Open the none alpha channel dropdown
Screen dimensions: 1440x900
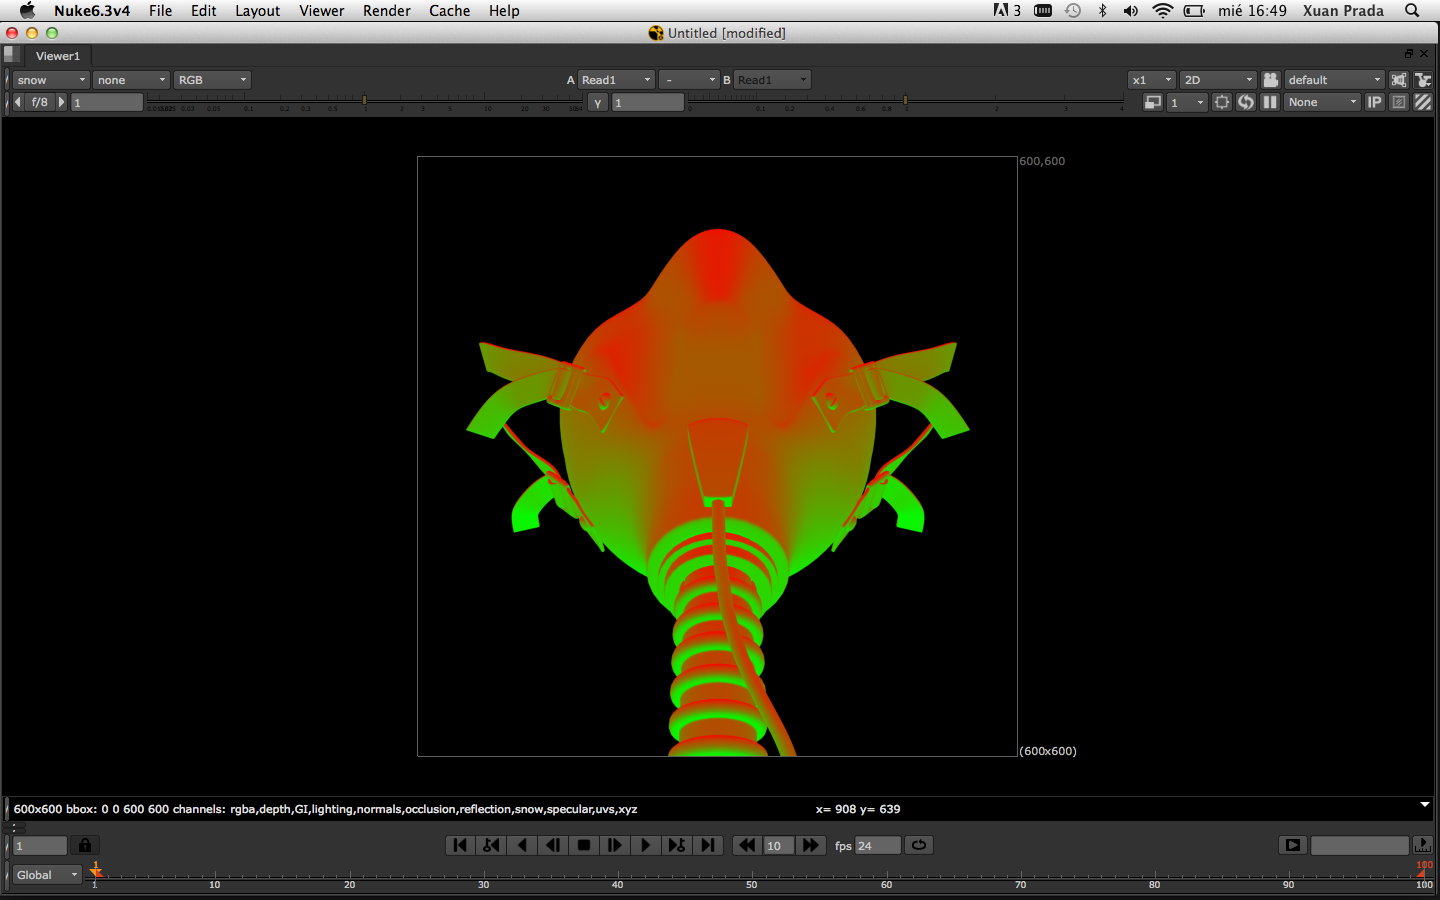point(132,80)
